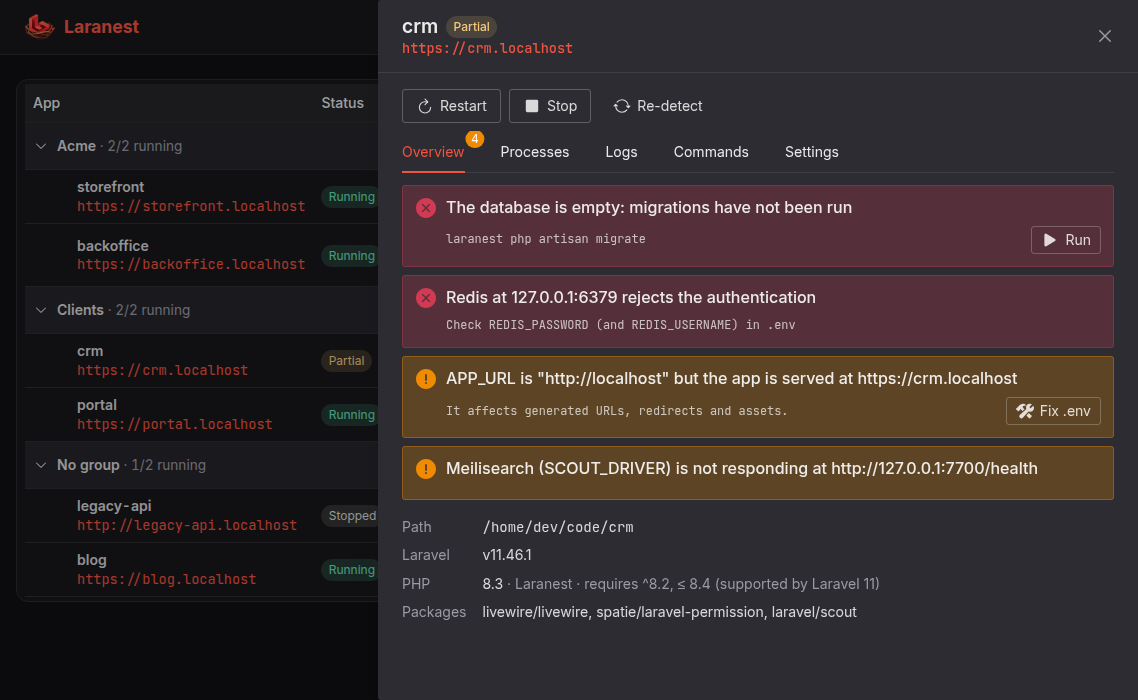
Task: Select the portal app row
Action: click(x=202, y=415)
